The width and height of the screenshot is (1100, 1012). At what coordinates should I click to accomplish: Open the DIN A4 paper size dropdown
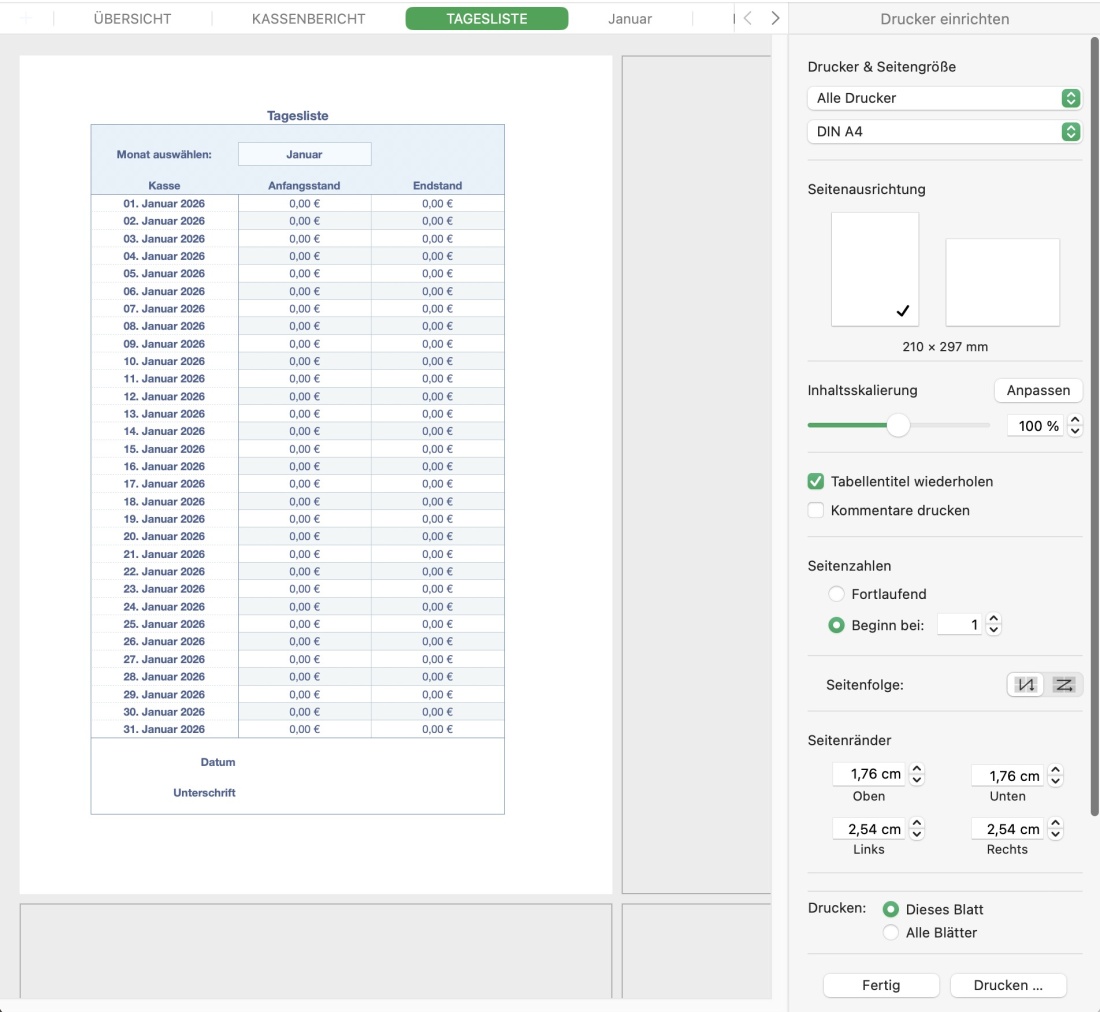coord(944,132)
